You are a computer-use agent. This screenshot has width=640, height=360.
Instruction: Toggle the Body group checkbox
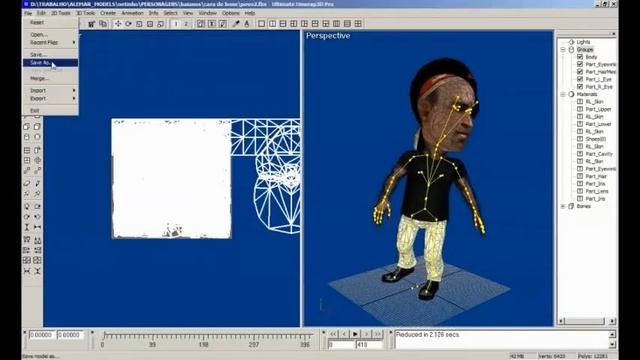[x=580, y=57]
